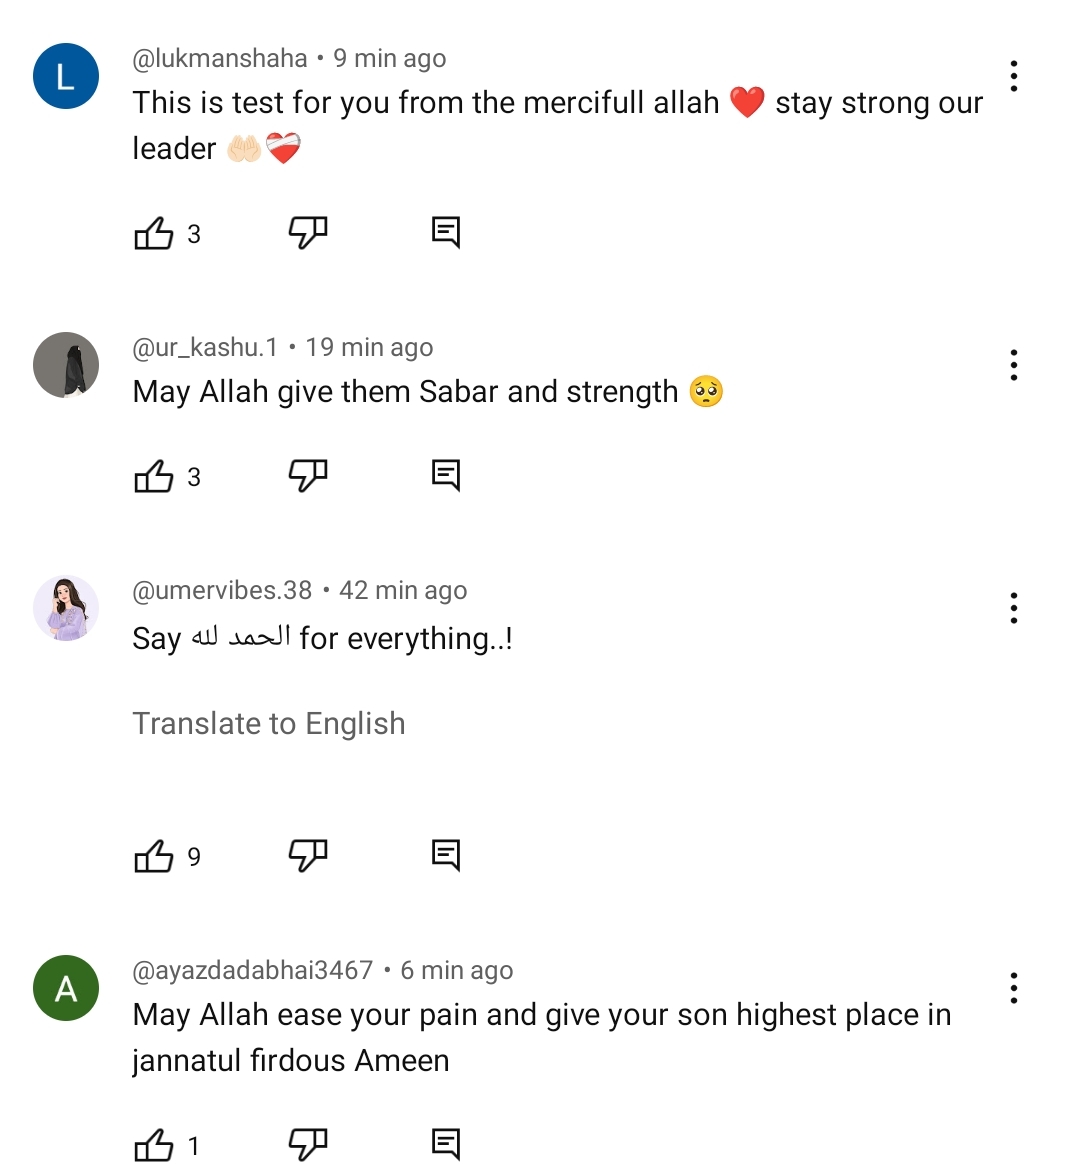
Task: Like @ayazdadabhai3467's comment
Action: point(152,1142)
